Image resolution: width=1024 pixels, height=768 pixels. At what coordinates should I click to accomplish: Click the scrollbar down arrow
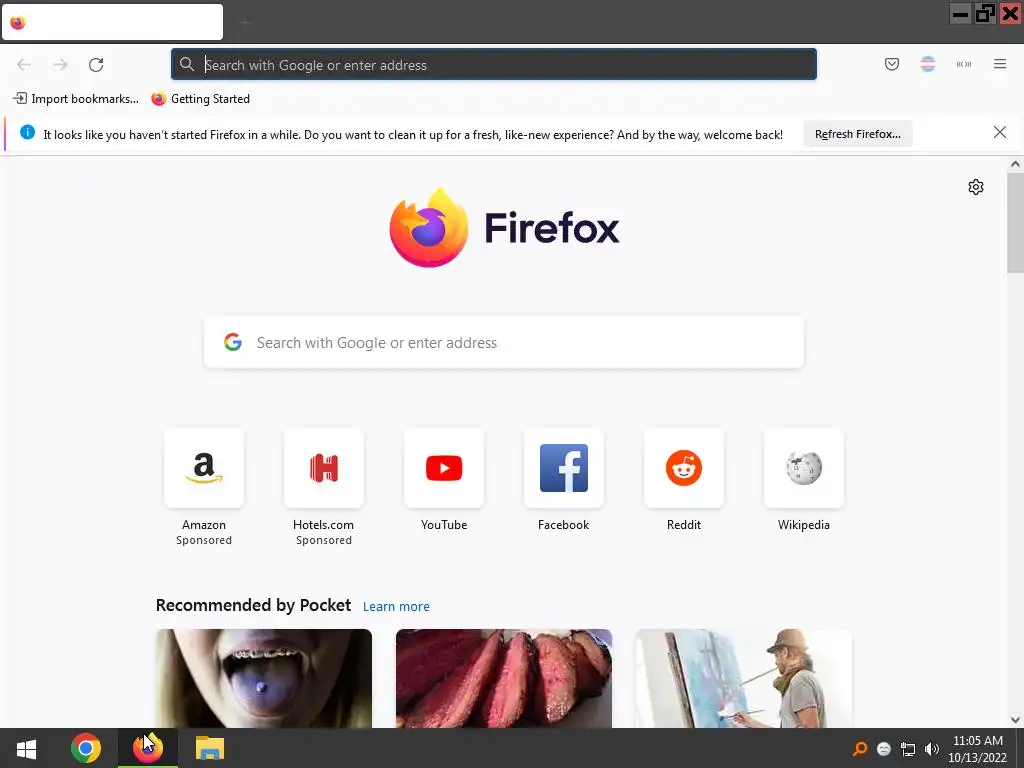(1015, 720)
